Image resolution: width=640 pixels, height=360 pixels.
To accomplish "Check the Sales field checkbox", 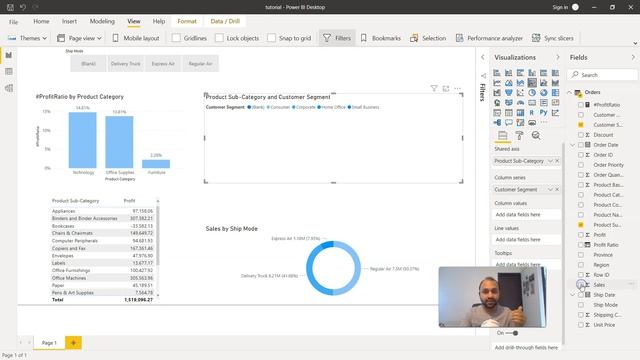I will 580,284.
